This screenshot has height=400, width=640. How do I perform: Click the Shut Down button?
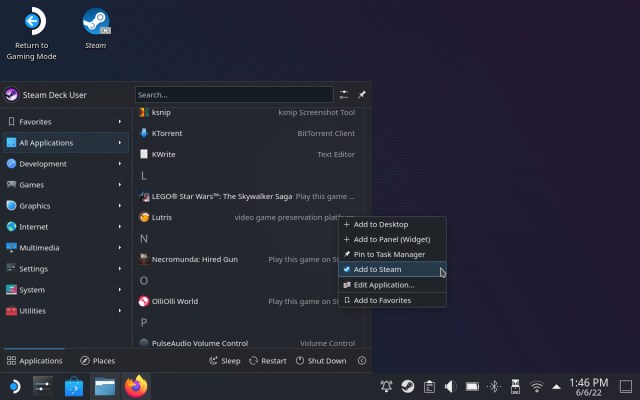[321, 361]
